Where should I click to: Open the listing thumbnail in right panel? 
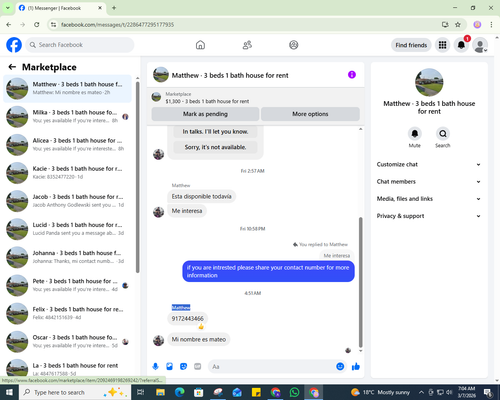tap(429, 82)
